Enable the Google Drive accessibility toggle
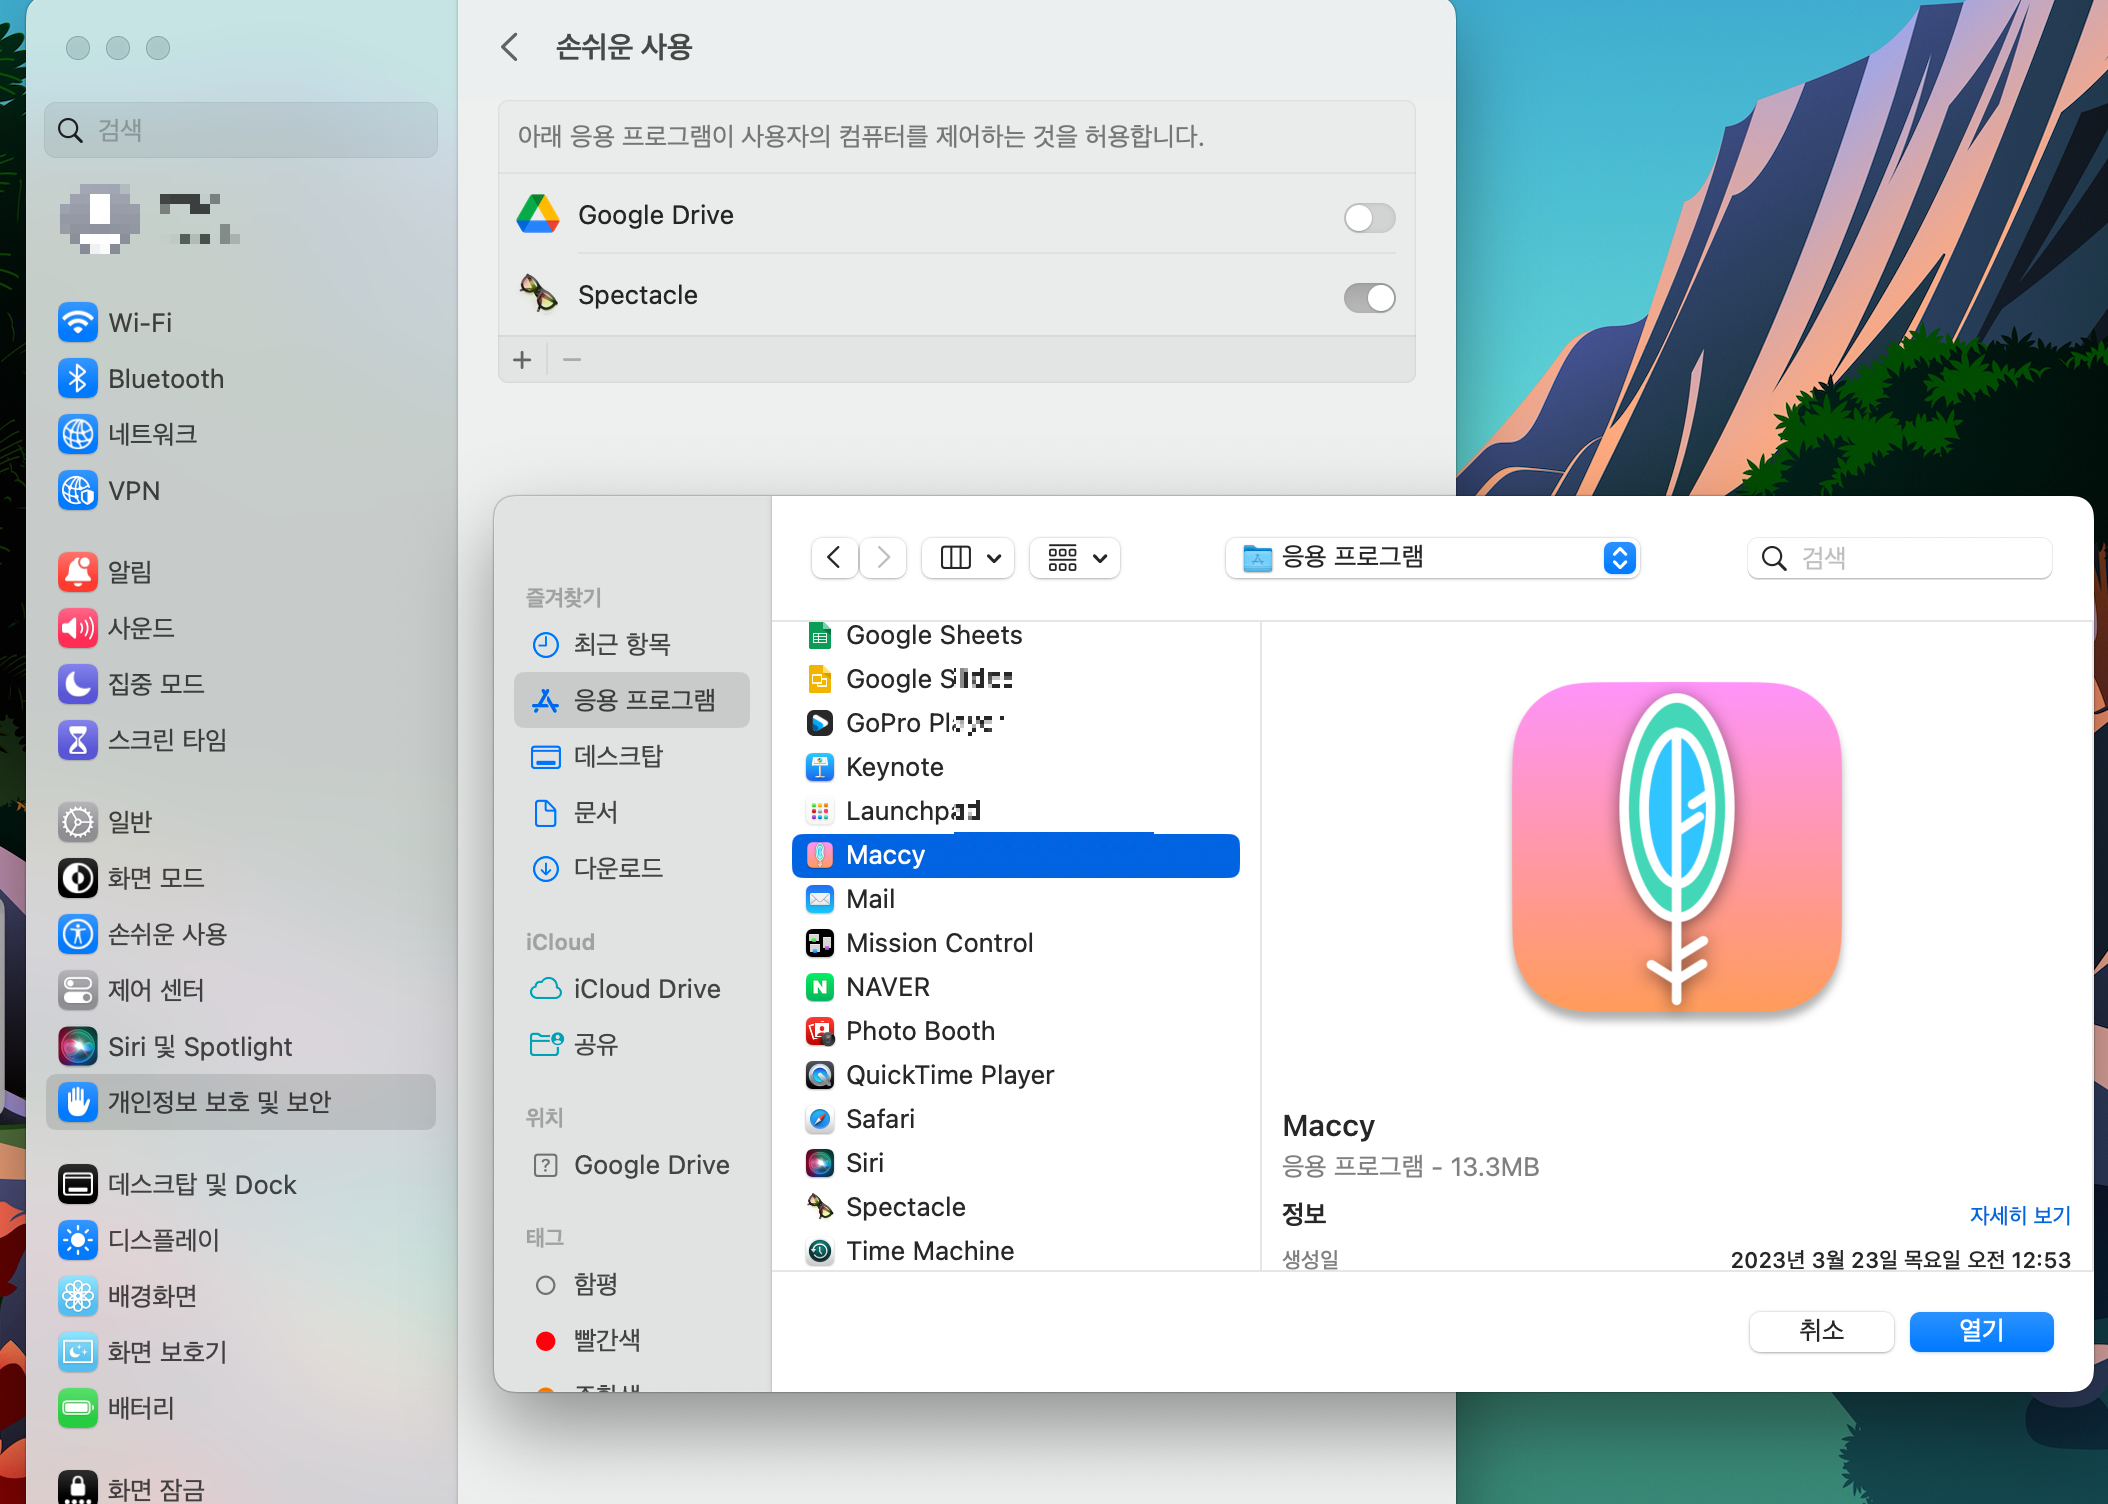The height and width of the screenshot is (1504, 2108). [x=1369, y=218]
